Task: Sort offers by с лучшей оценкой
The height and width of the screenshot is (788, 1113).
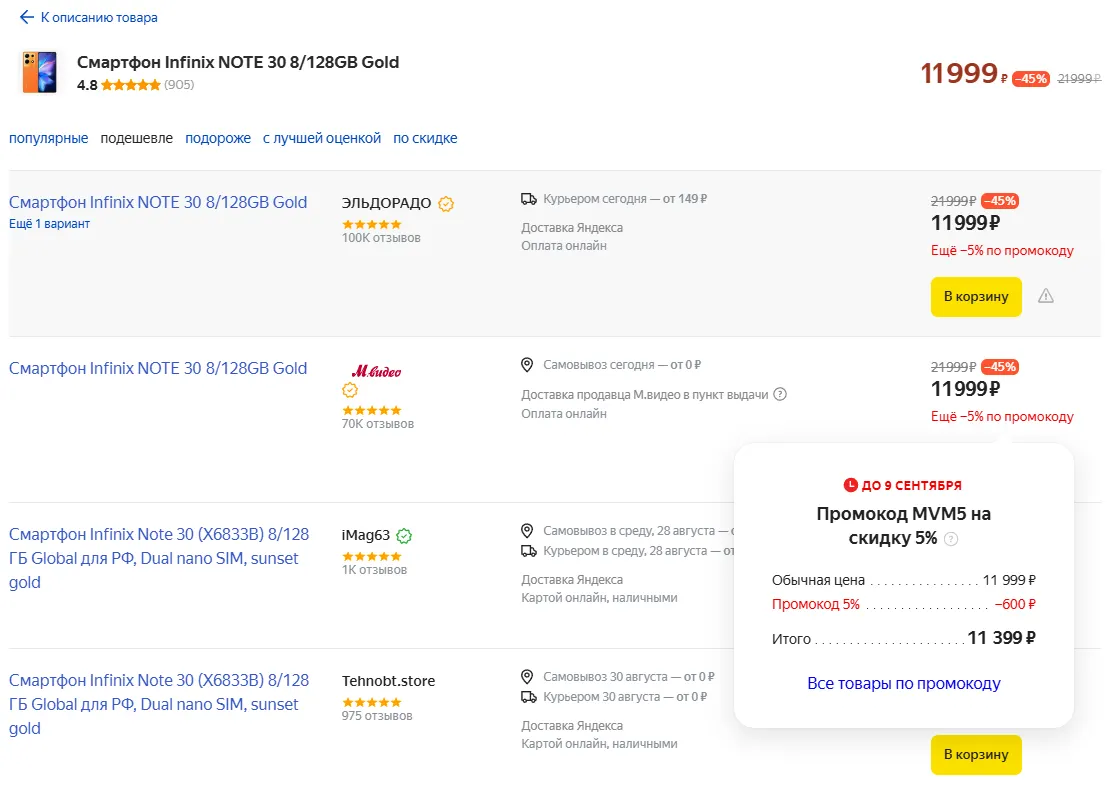Action: [322, 139]
